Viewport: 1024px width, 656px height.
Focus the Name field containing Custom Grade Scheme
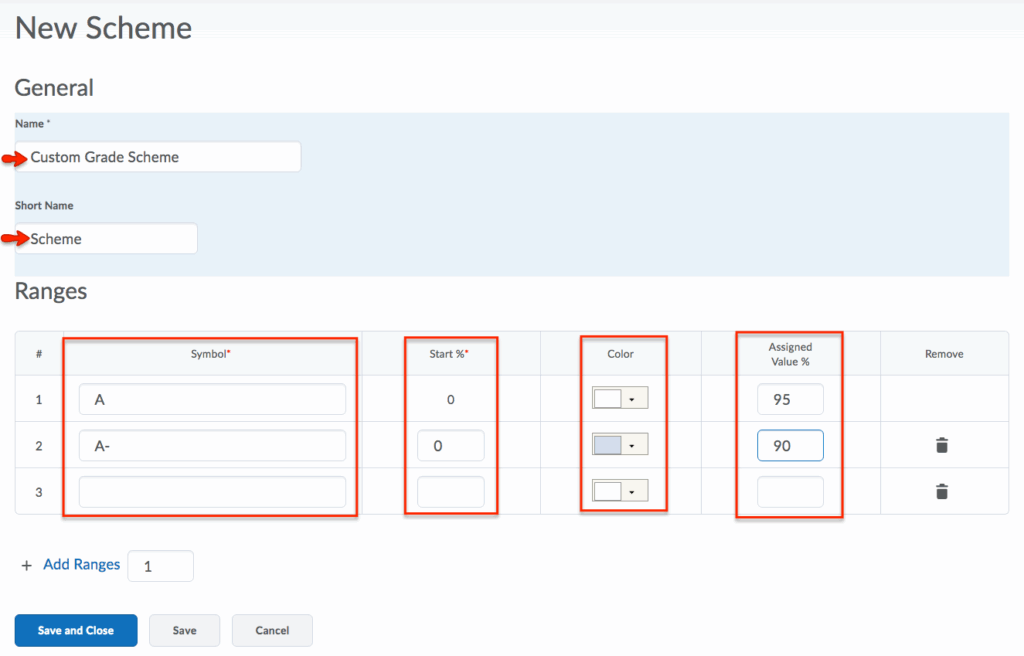pyautogui.click(x=160, y=157)
